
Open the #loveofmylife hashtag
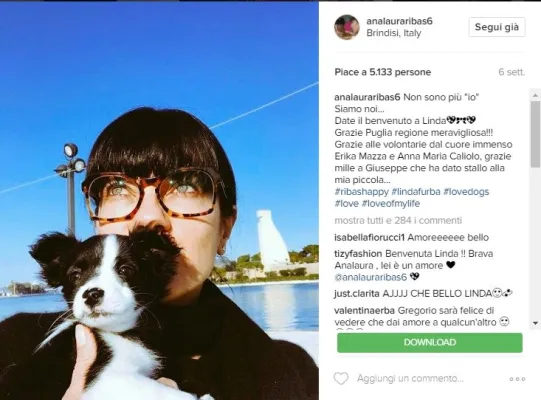[x=391, y=203]
